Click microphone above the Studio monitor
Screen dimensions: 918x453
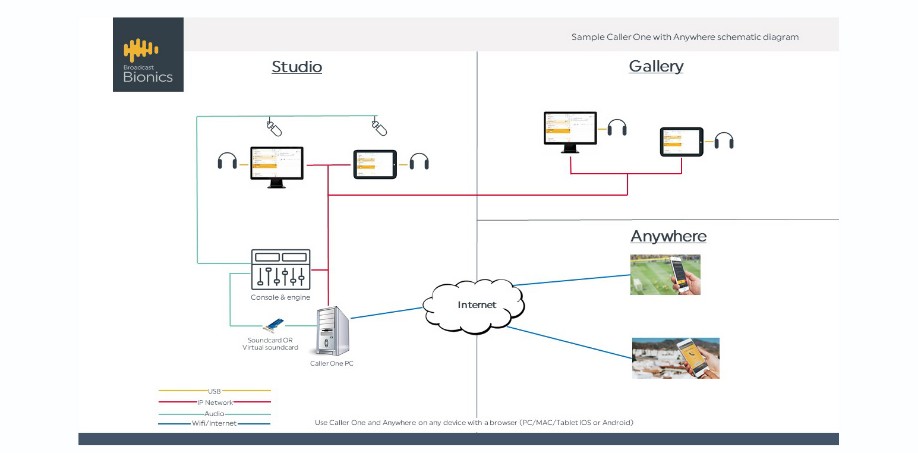click(274, 127)
